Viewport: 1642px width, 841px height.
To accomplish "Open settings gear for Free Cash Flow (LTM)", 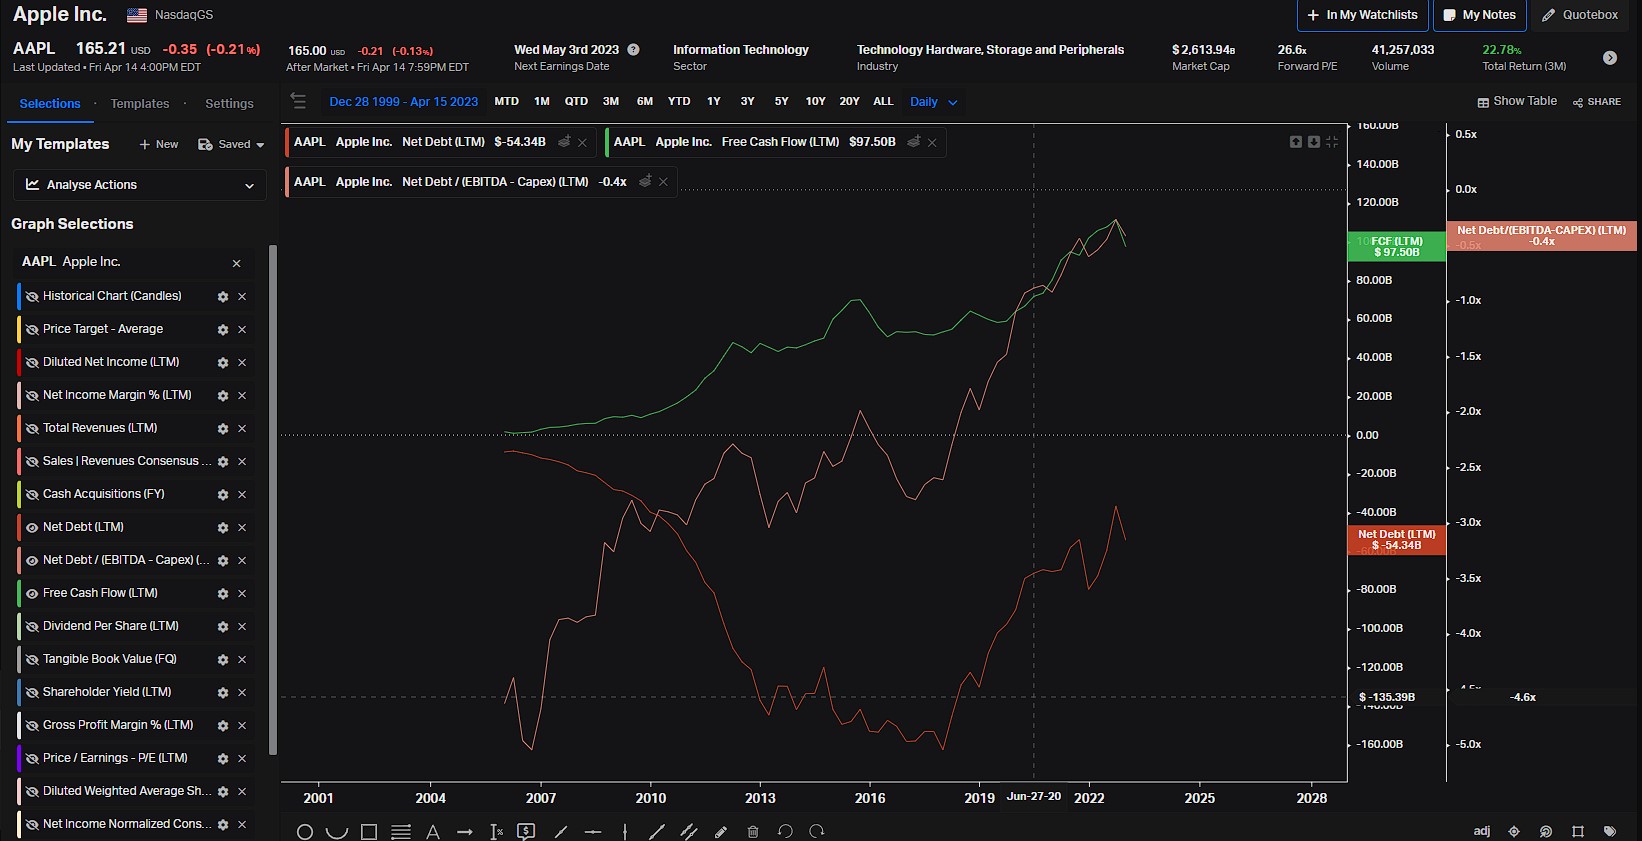I will pos(223,593).
